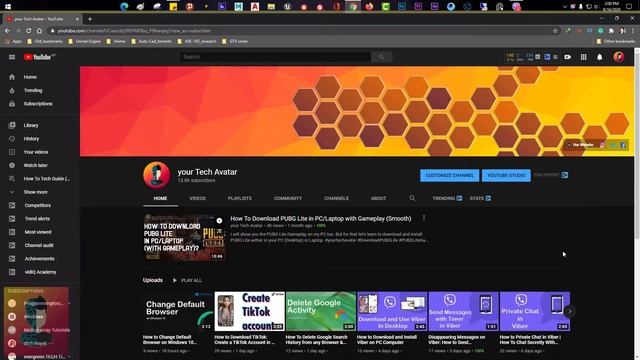Image resolution: width=640 pixels, height=360 pixels.
Task: Click Play All next to Uploads
Action: 187,280
